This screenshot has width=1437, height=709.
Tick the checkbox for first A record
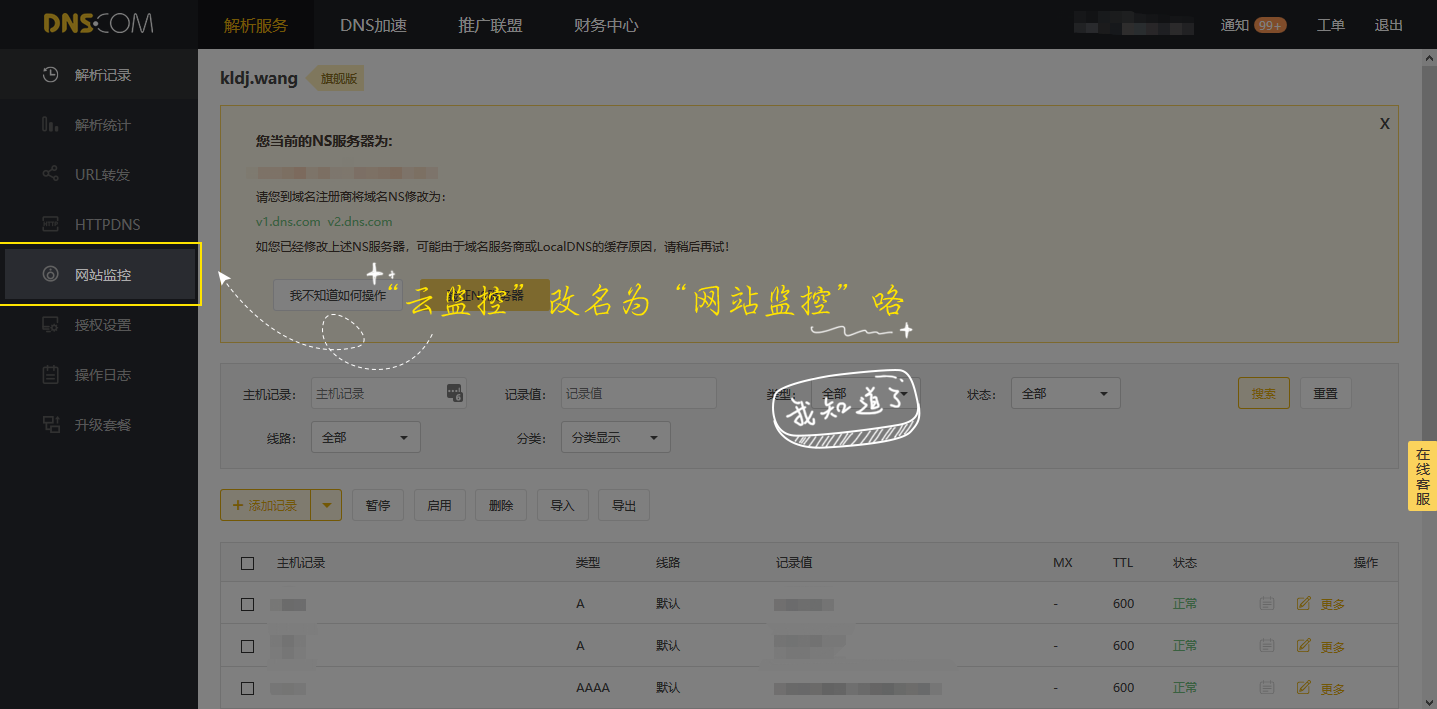coord(248,604)
